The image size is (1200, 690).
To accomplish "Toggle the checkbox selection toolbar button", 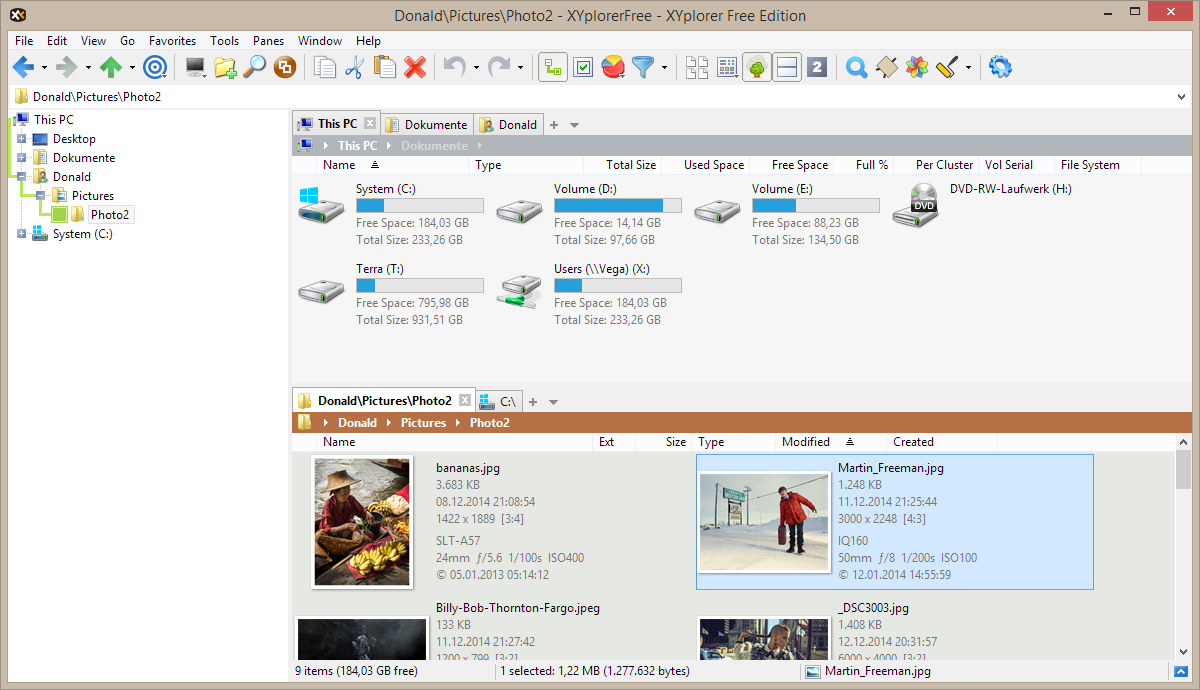I will click(584, 67).
